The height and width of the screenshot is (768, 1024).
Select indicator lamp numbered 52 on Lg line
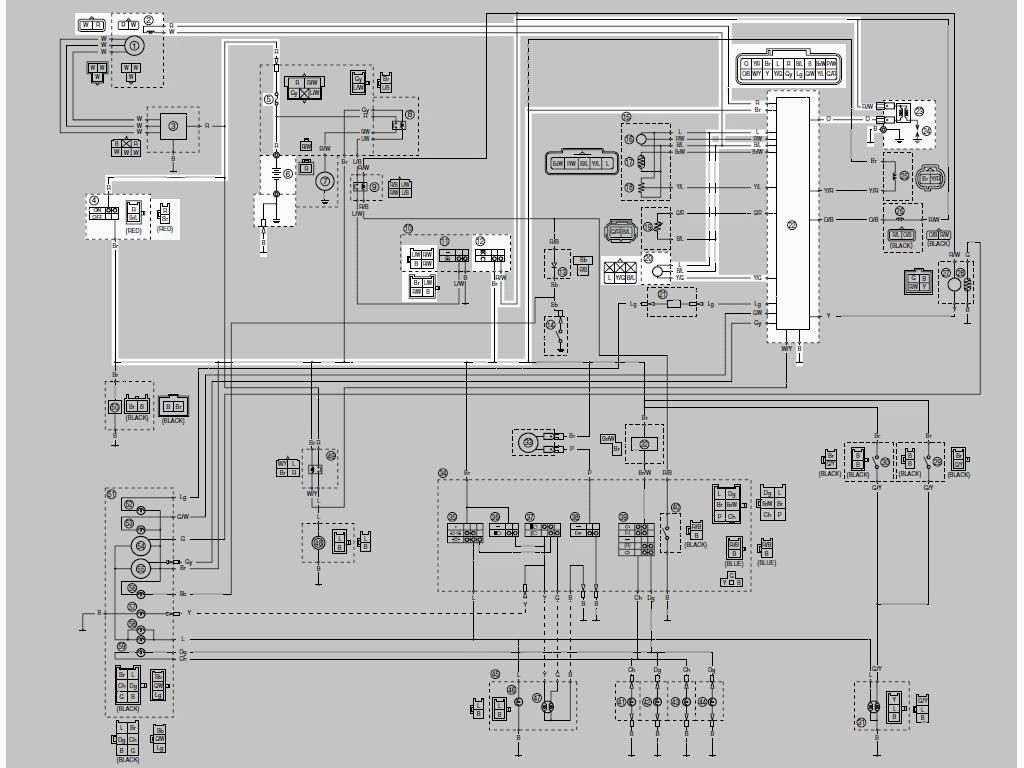[140, 511]
